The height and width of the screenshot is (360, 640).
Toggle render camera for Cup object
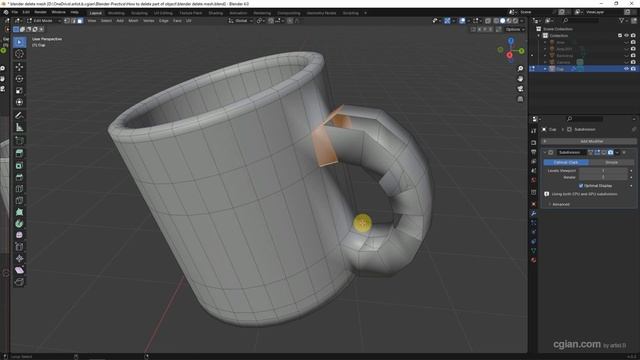click(633, 69)
